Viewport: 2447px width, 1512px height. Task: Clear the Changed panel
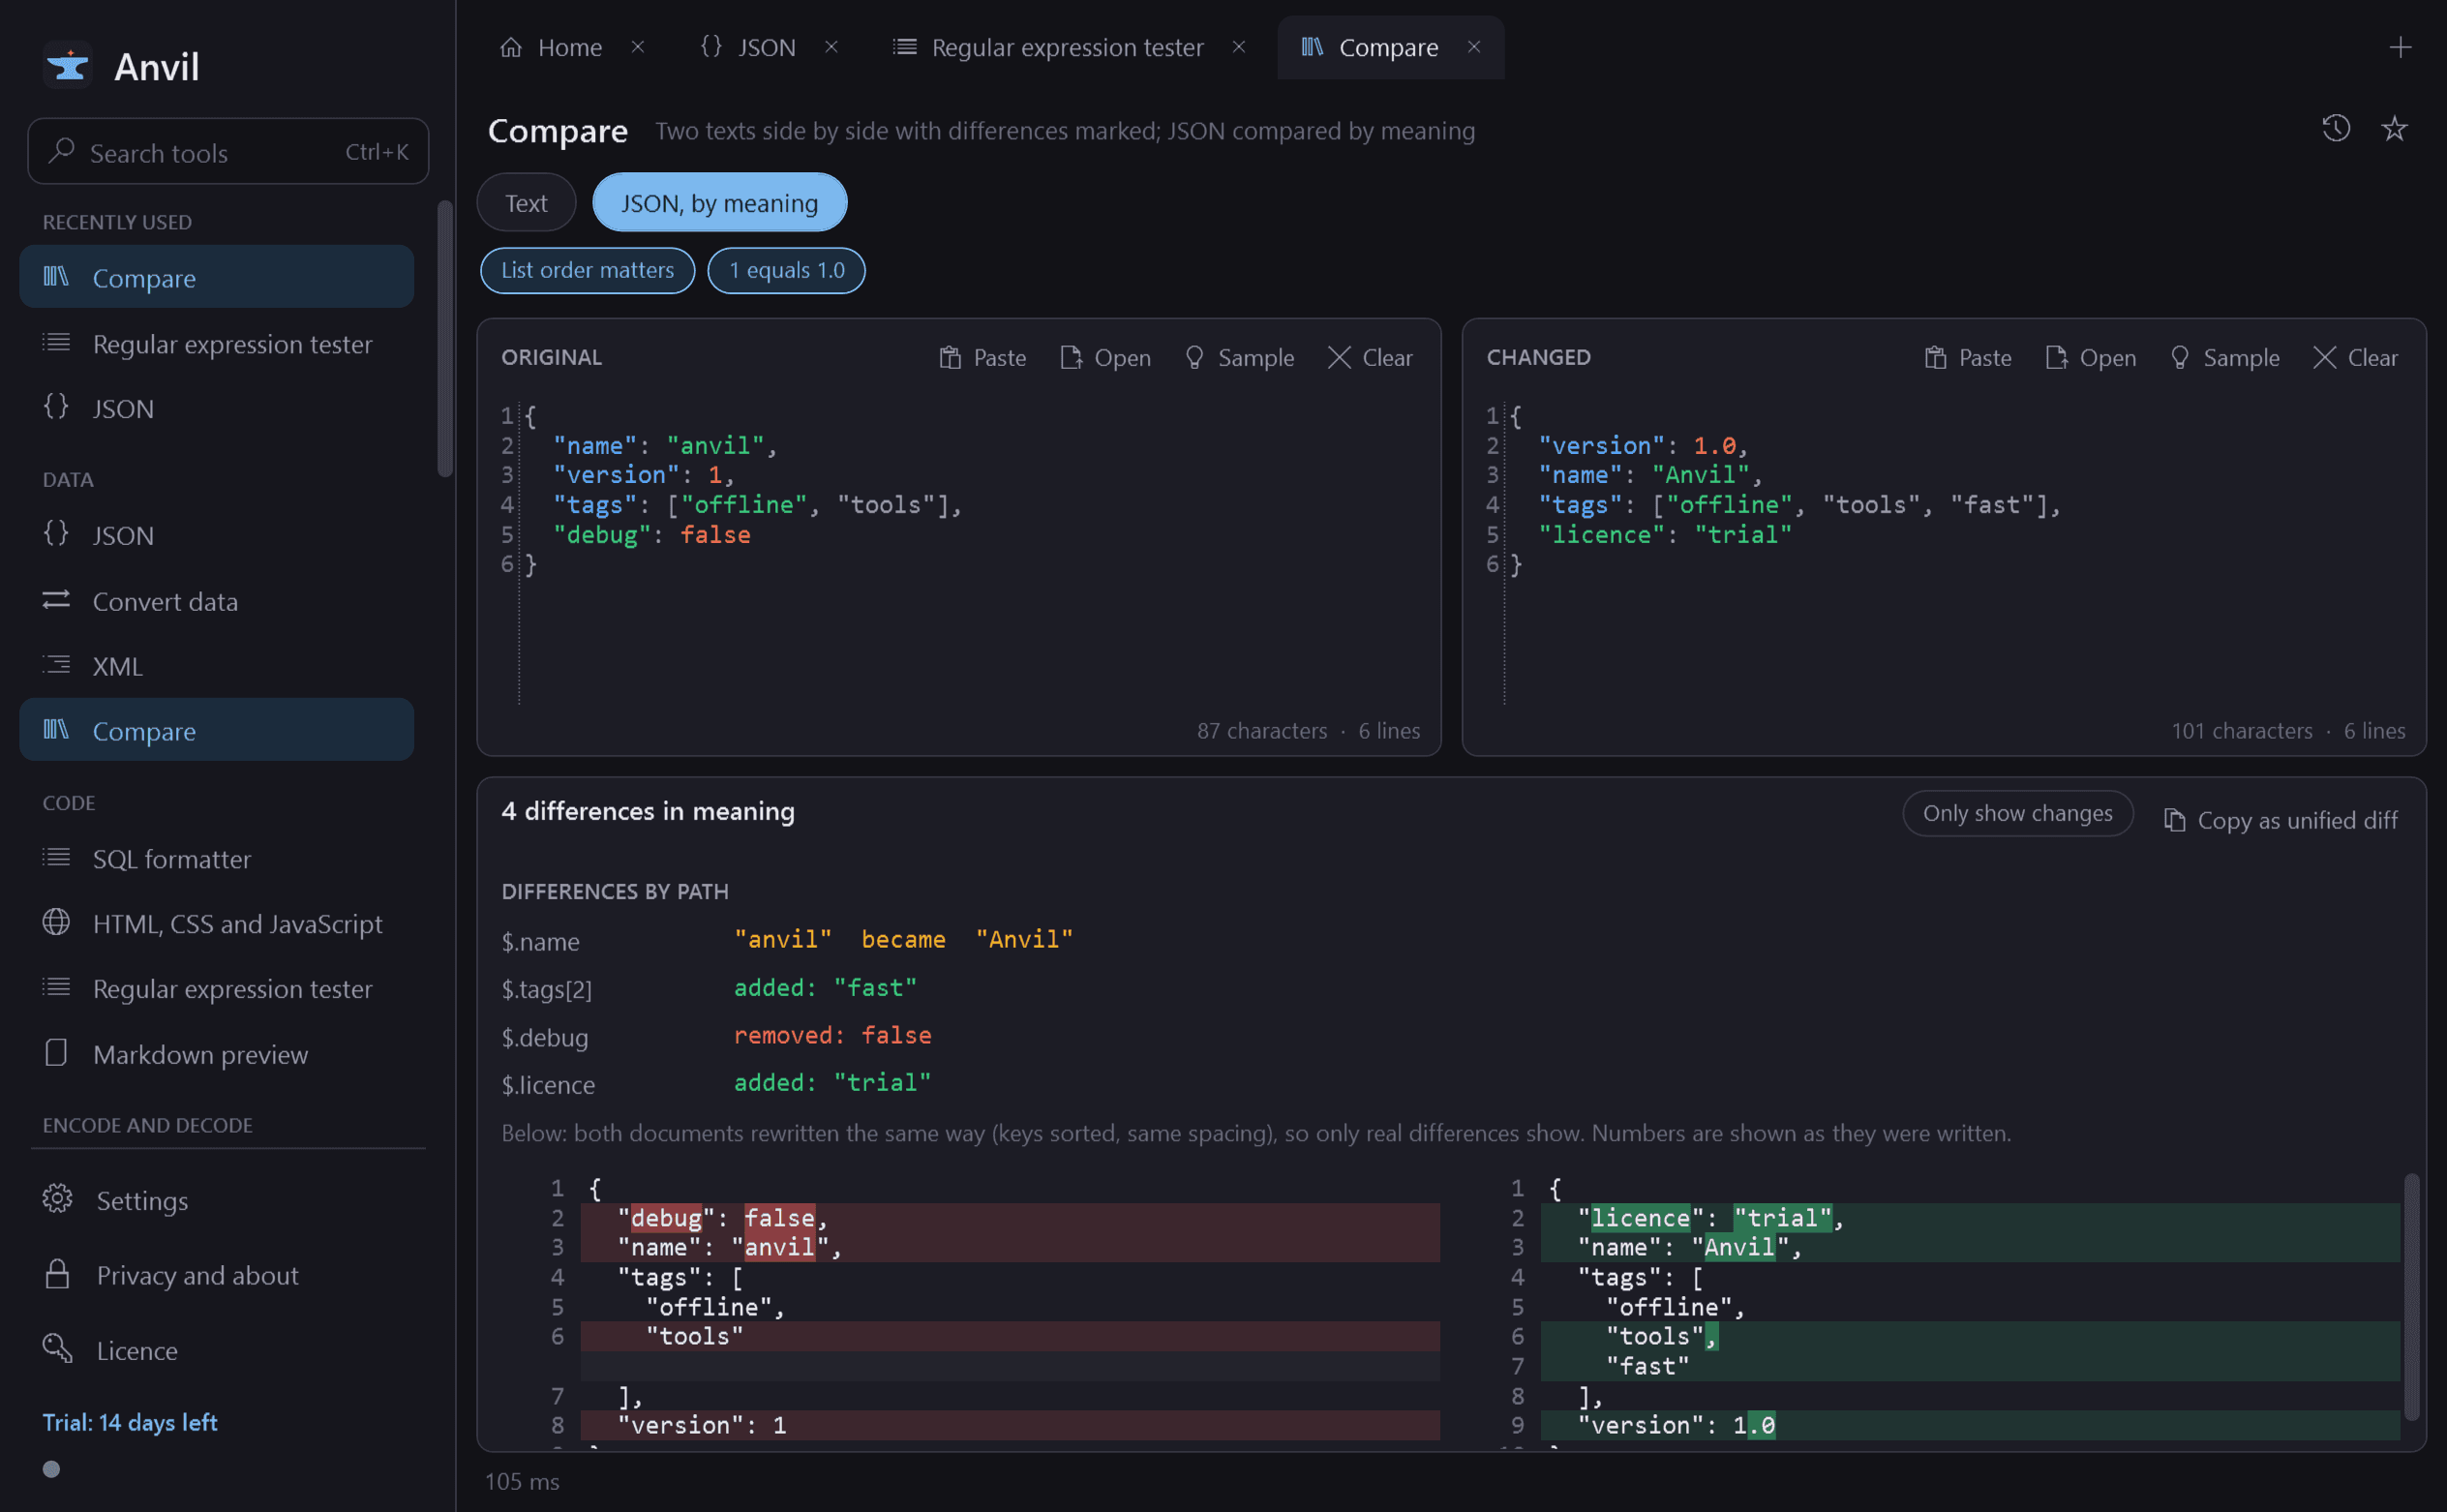tap(2354, 357)
